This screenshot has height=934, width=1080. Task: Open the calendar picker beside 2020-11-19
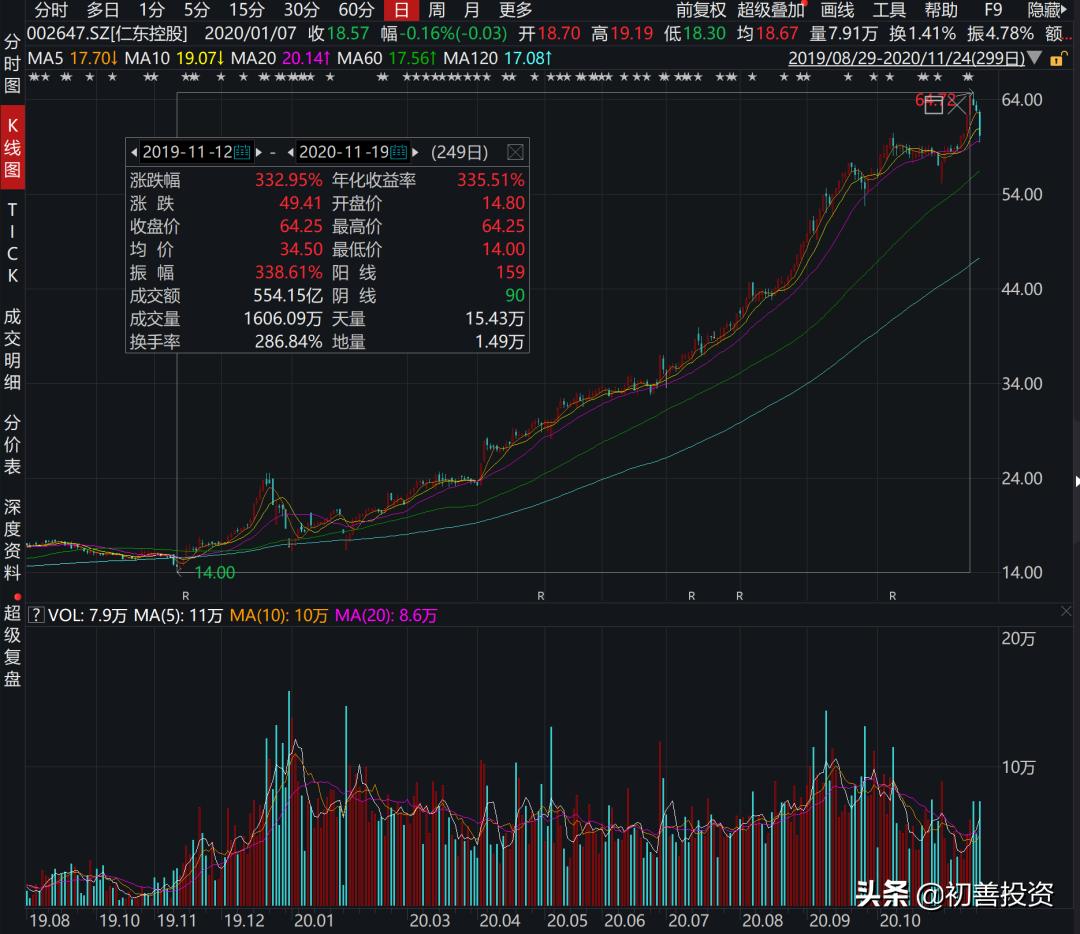[398, 152]
